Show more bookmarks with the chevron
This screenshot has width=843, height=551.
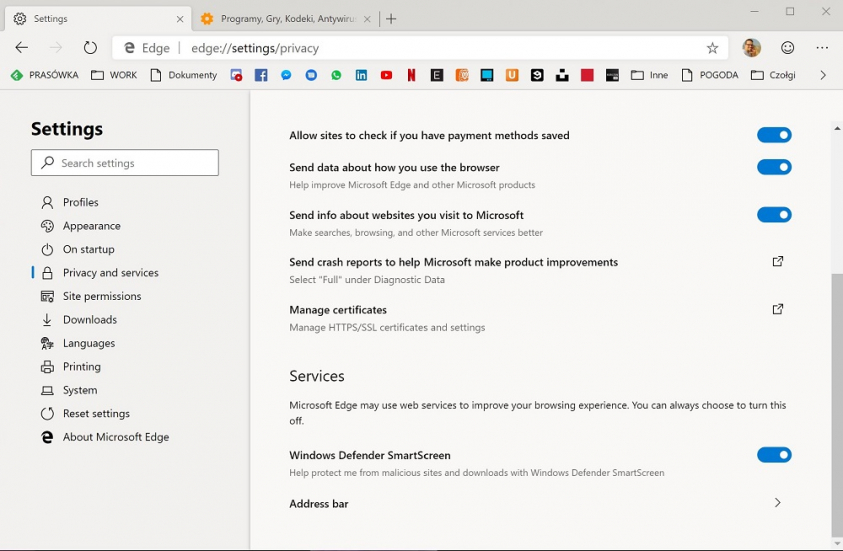pos(823,75)
